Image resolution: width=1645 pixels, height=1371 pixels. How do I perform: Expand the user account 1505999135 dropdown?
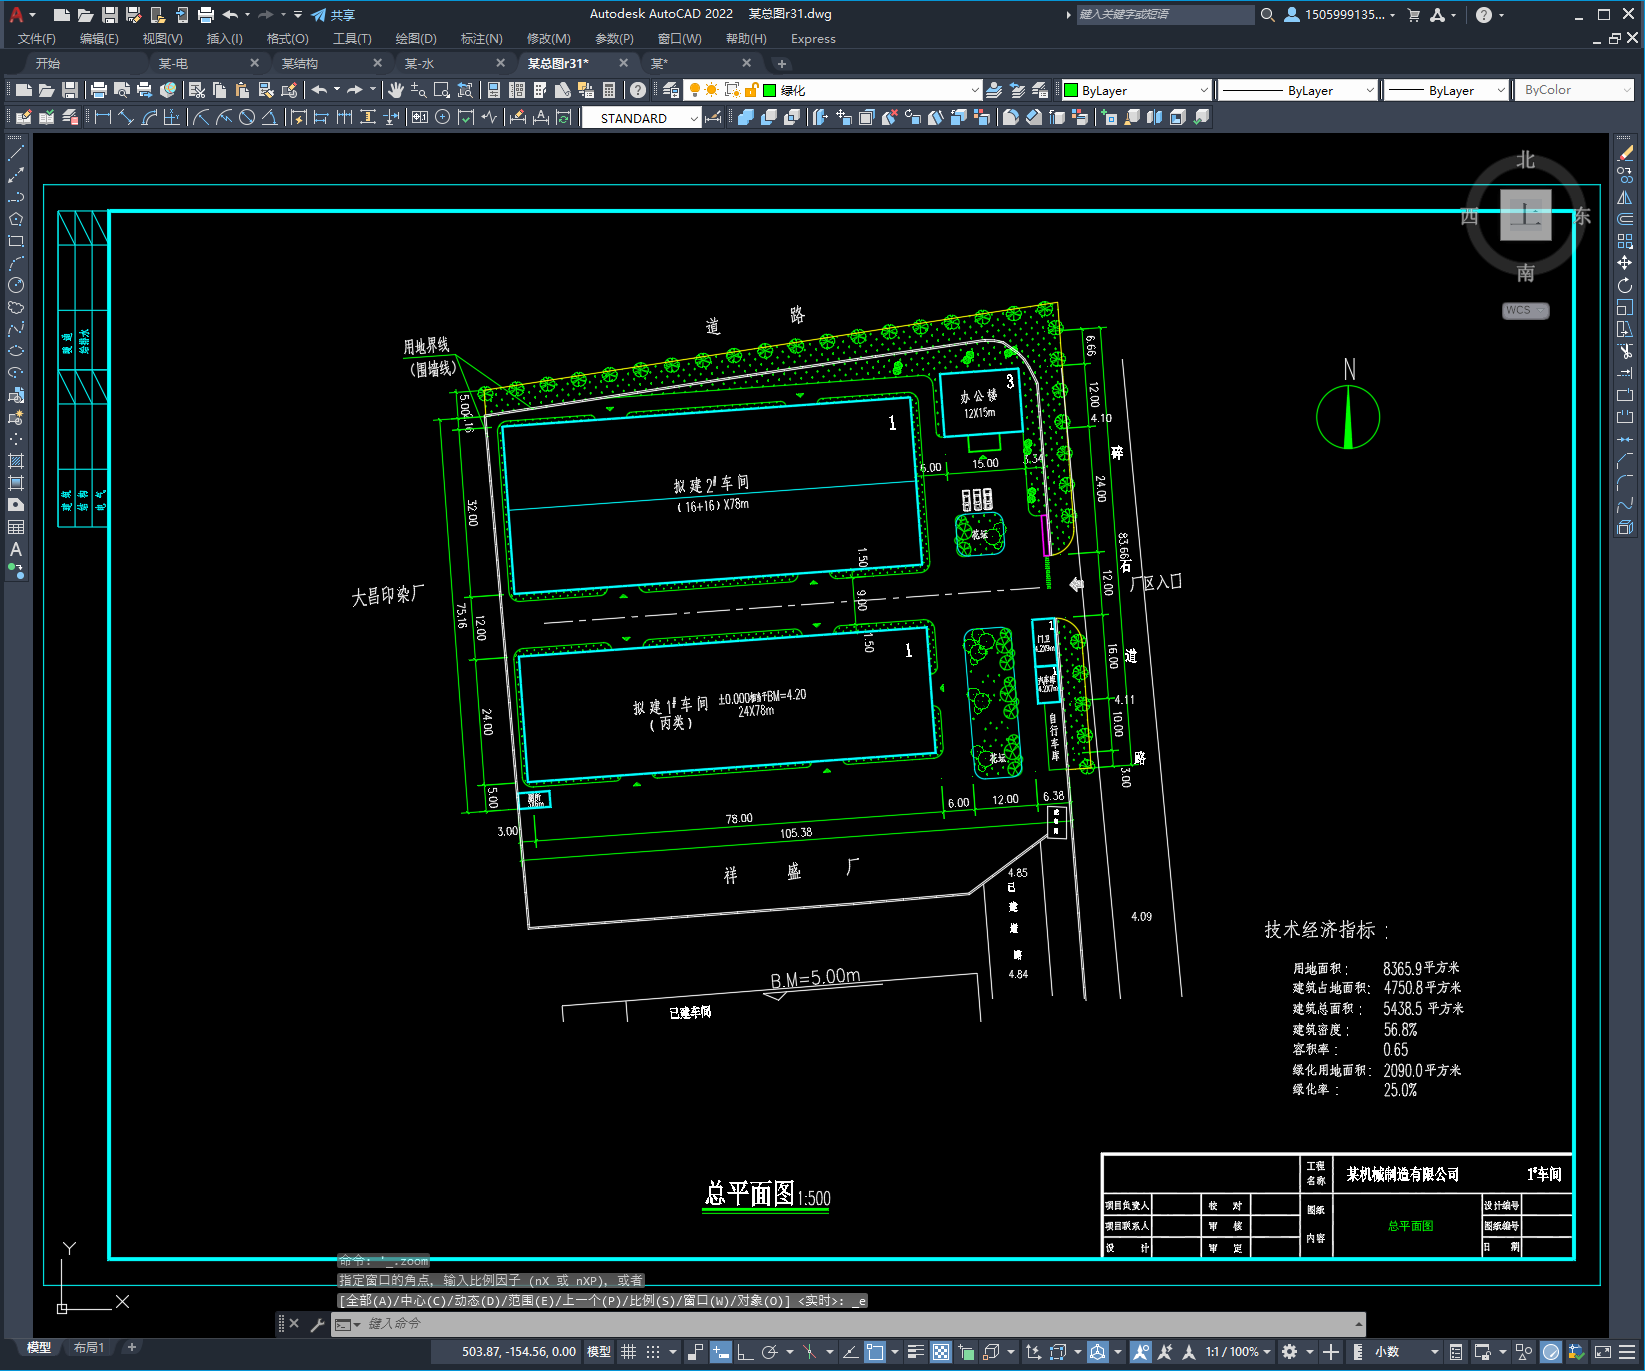click(x=1392, y=15)
